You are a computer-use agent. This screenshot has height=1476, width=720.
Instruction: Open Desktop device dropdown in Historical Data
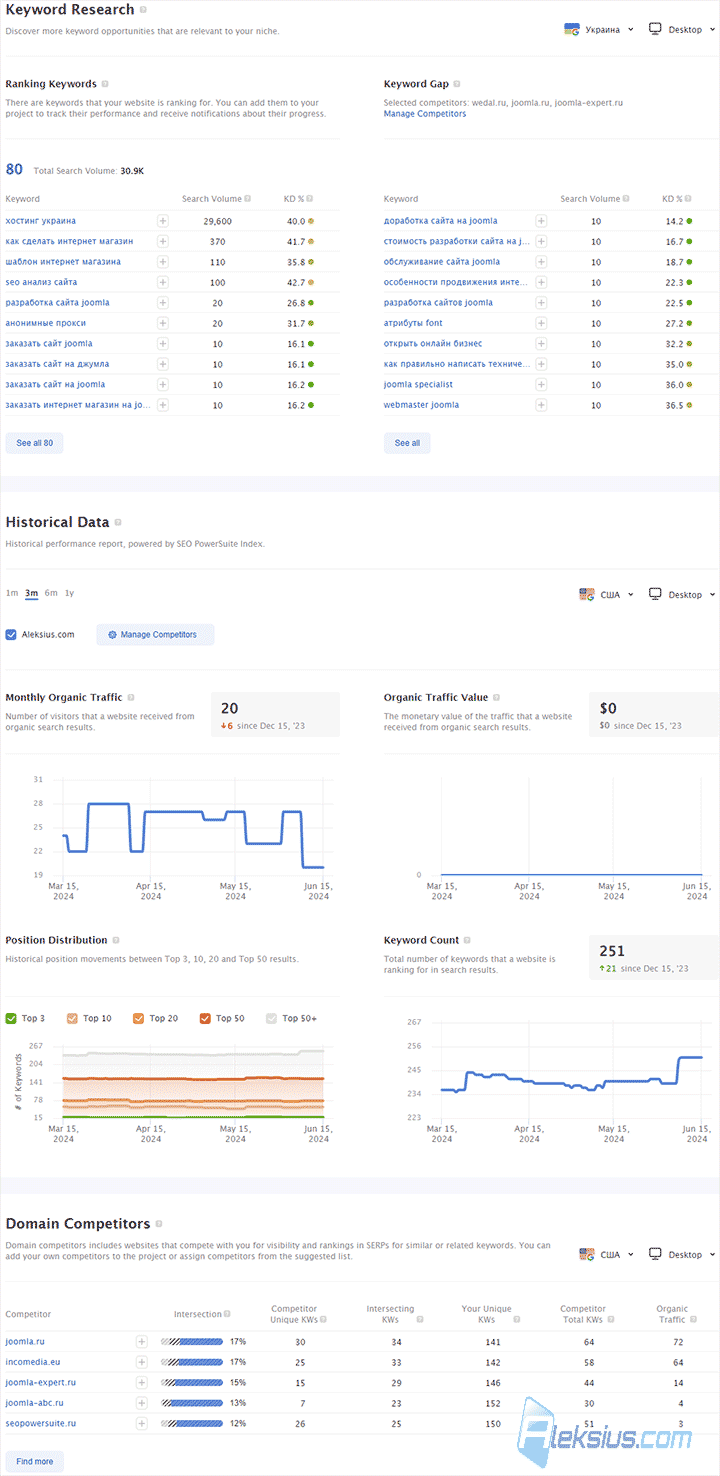pyautogui.click(x=683, y=594)
